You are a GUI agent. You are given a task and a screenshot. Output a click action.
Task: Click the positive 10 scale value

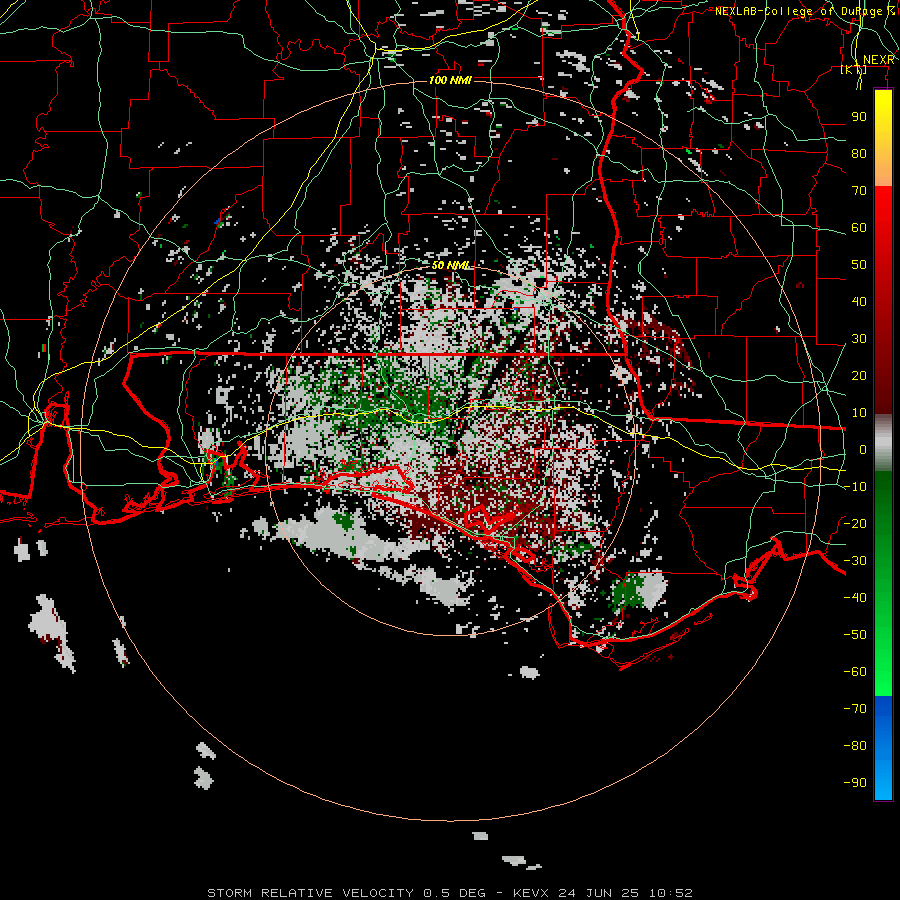pos(859,413)
